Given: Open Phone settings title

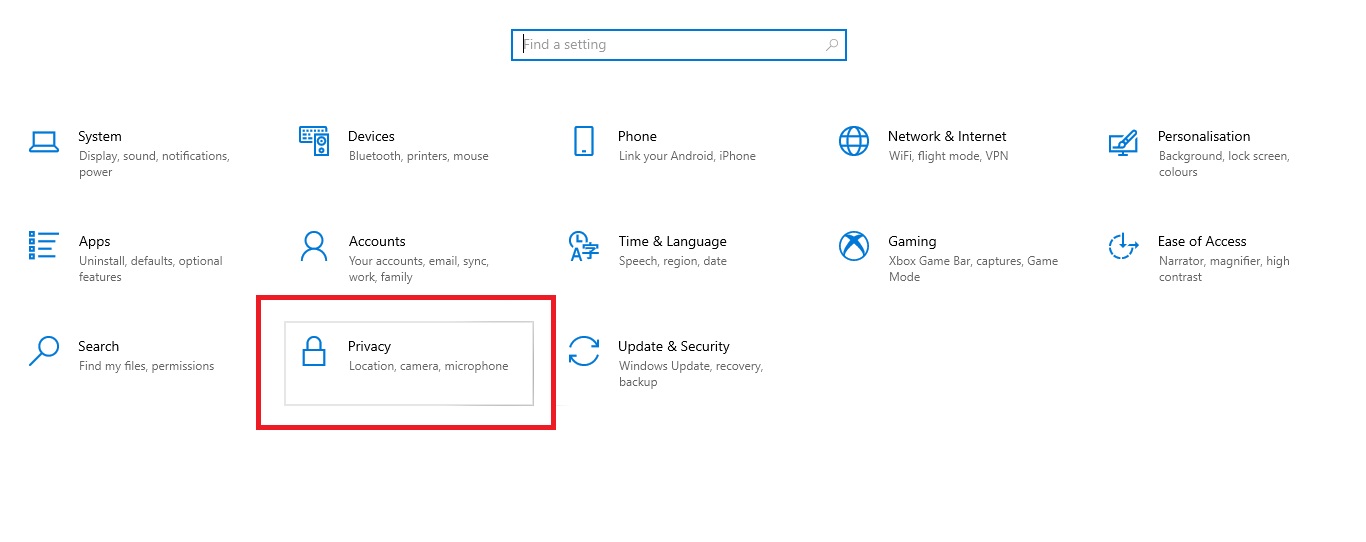Looking at the screenshot, I should [x=637, y=136].
